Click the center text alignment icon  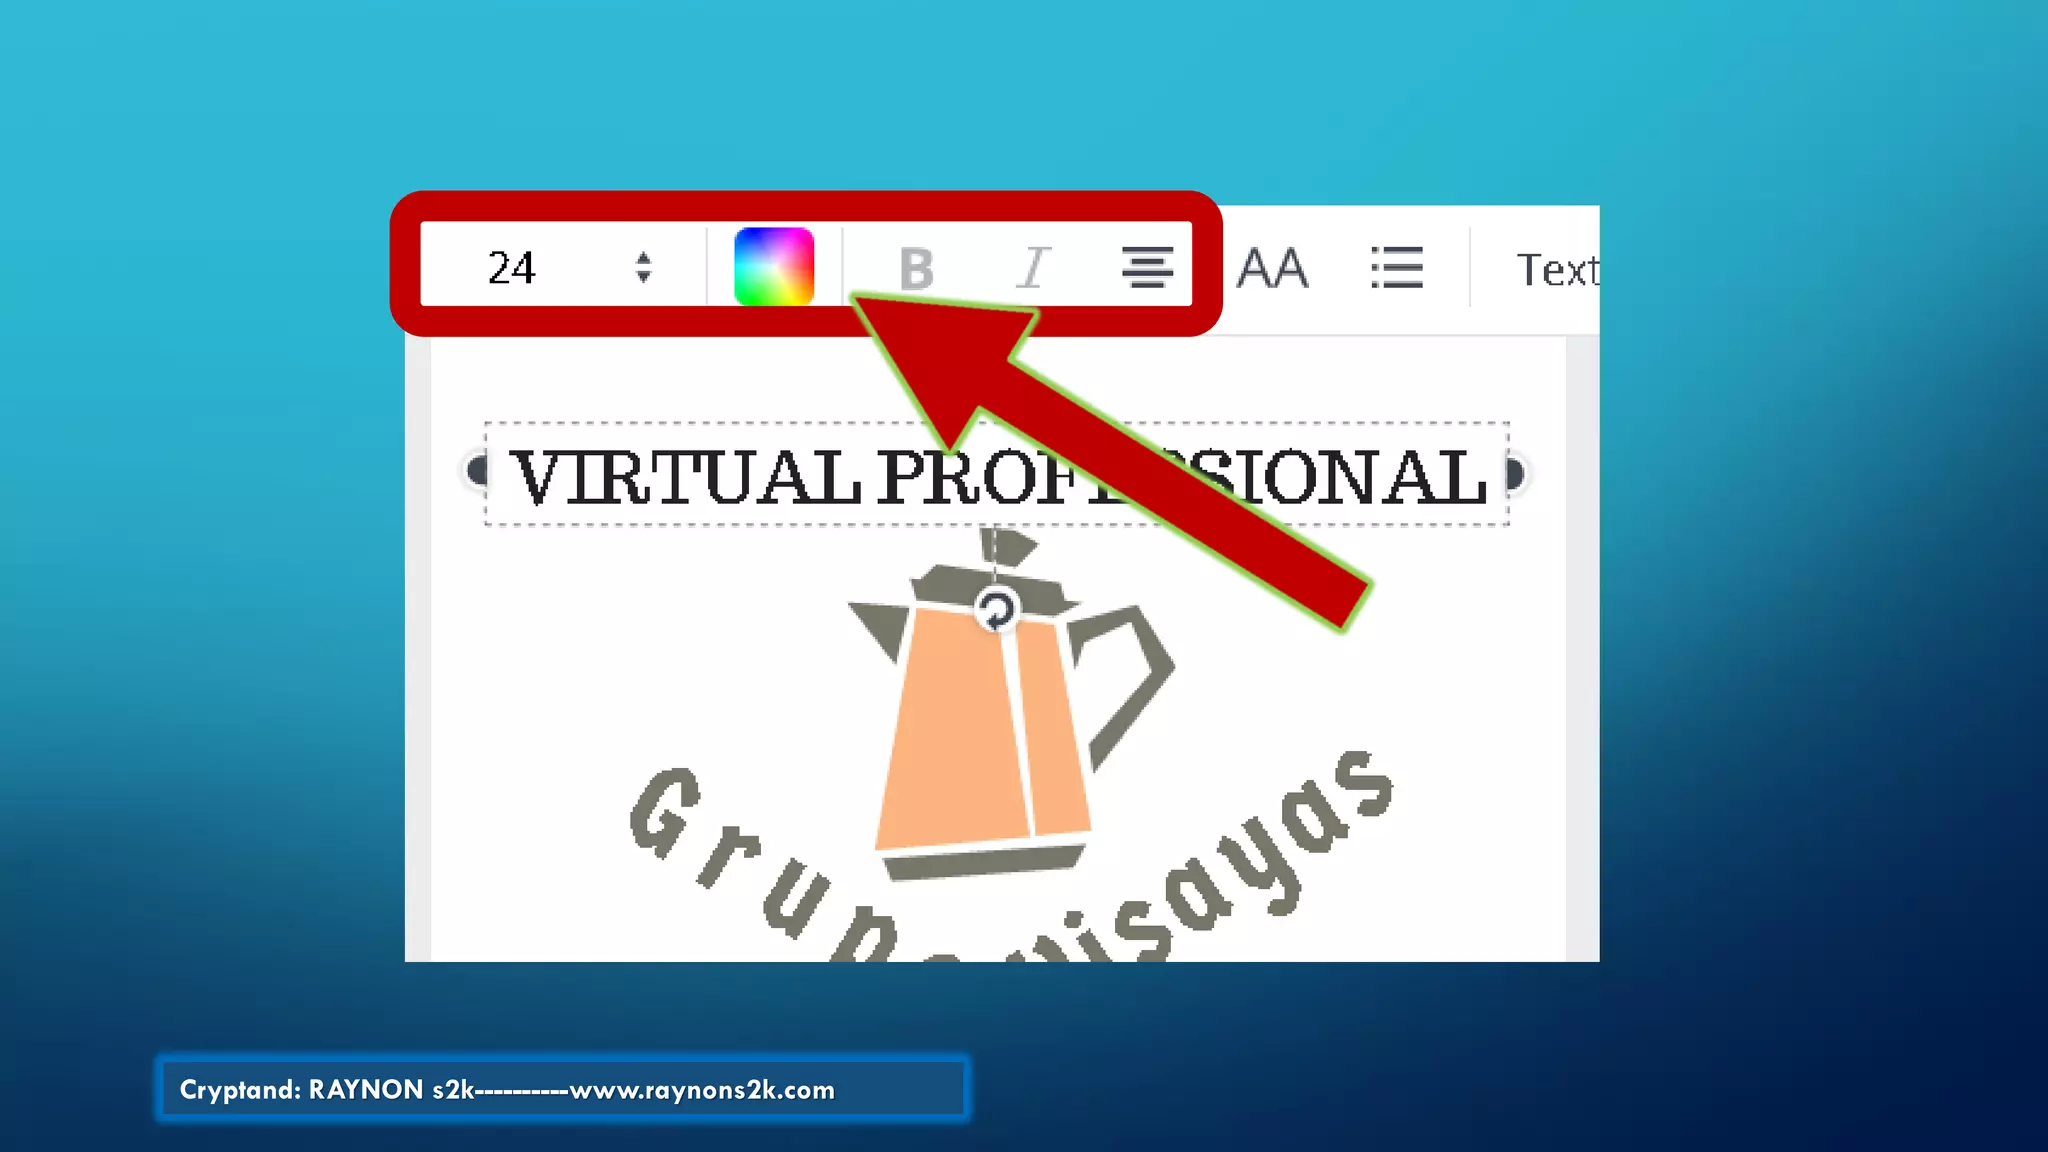(1147, 268)
